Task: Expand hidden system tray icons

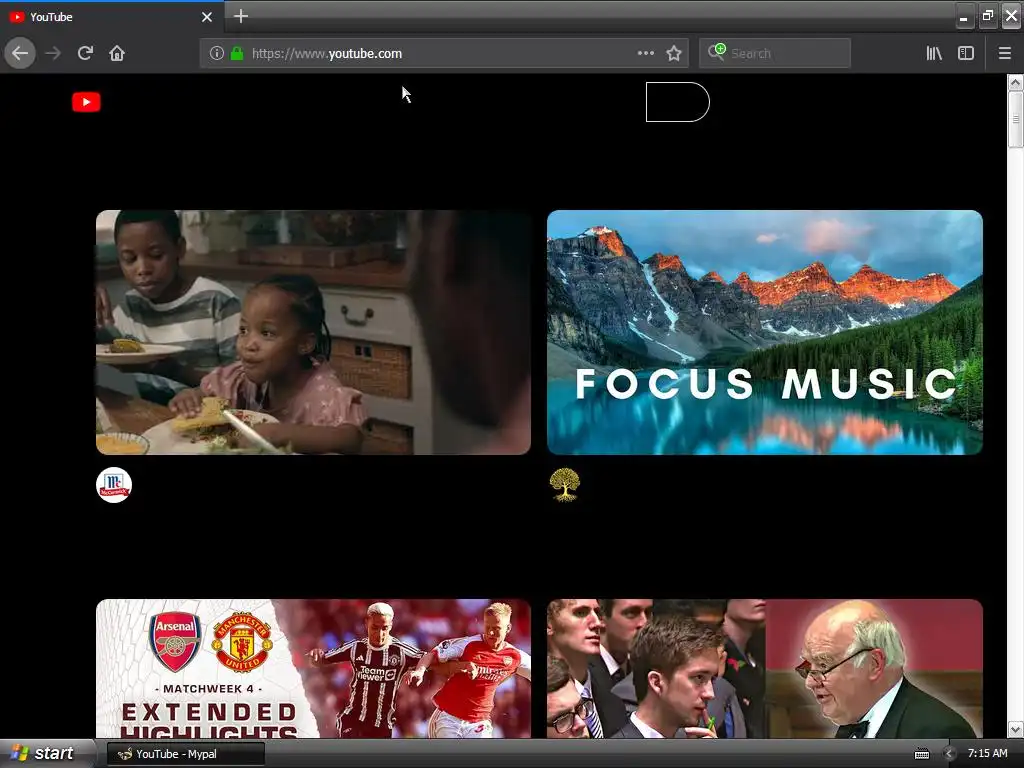Action: 950,754
